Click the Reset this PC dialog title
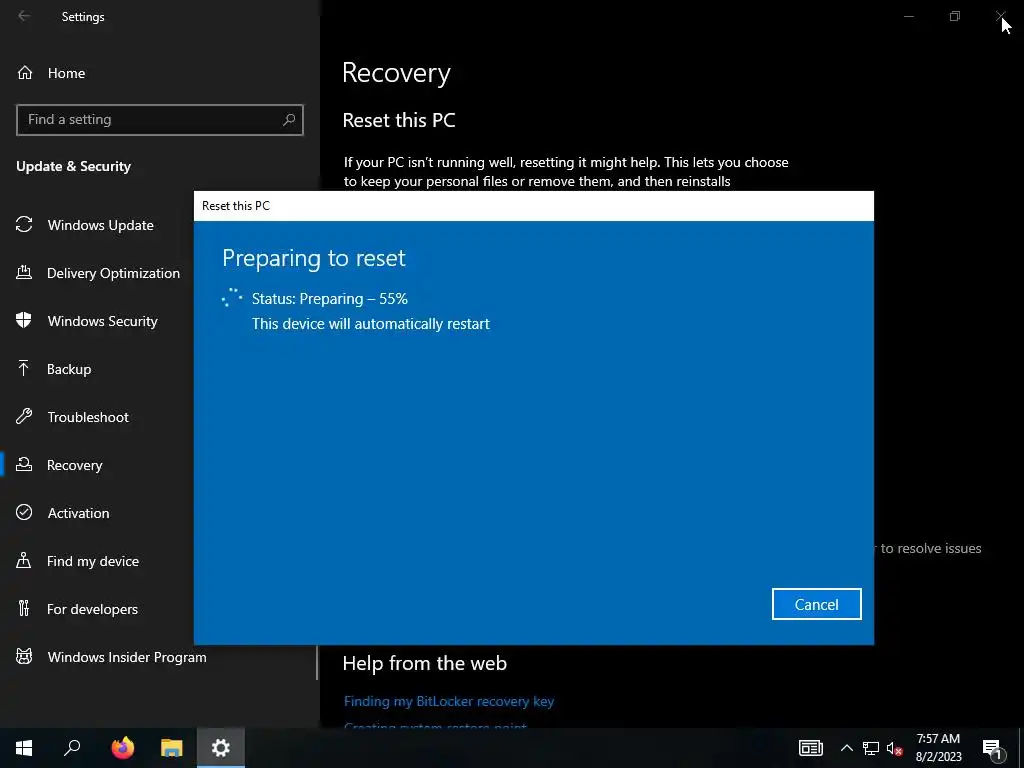Screen dimensions: 1024x768 pos(236,206)
